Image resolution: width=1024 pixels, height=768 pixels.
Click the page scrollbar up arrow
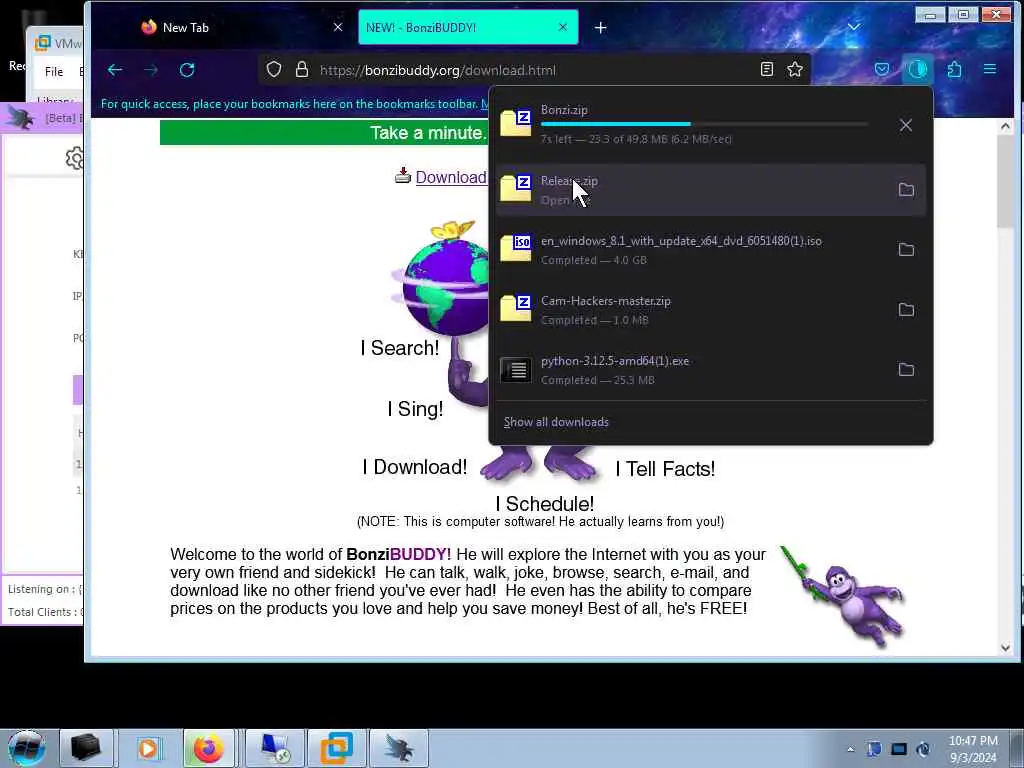(x=1005, y=126)
